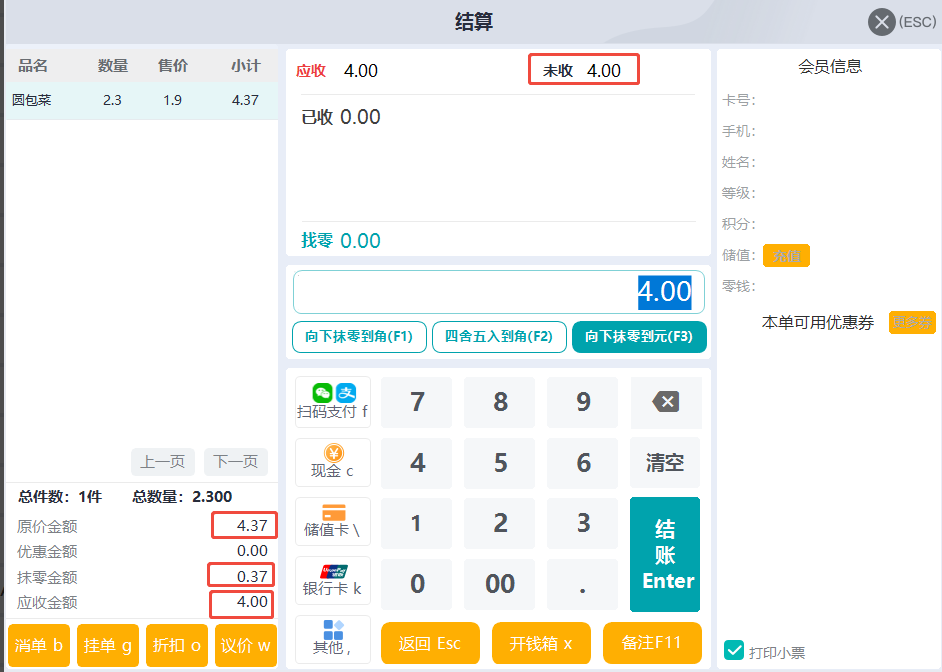
Task: Click the 充值 recharge button
Action: click(x=786, y=256)
